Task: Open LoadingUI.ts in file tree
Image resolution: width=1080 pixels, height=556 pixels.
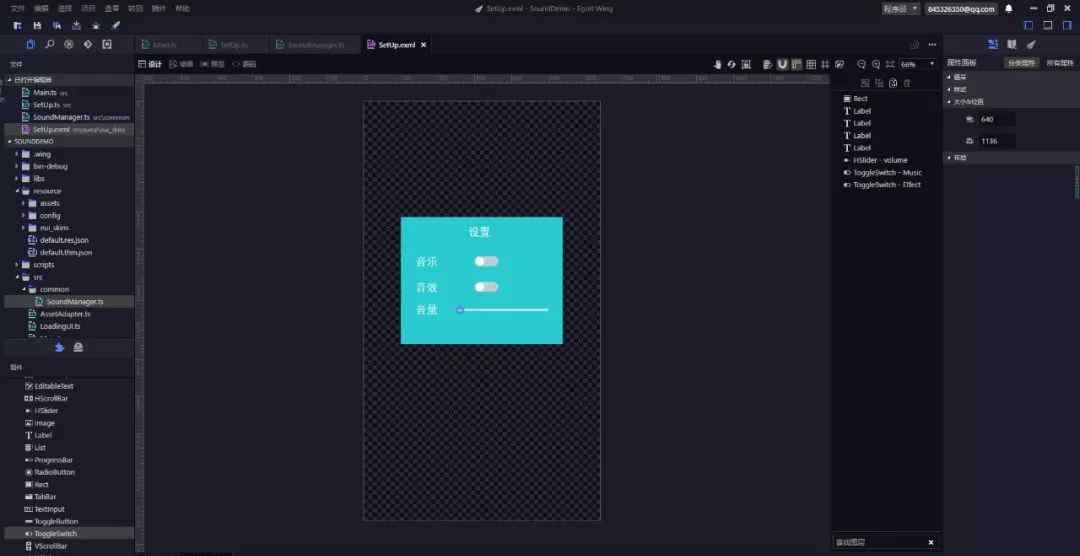Action: pyautogui.click(x=60, y=326)
